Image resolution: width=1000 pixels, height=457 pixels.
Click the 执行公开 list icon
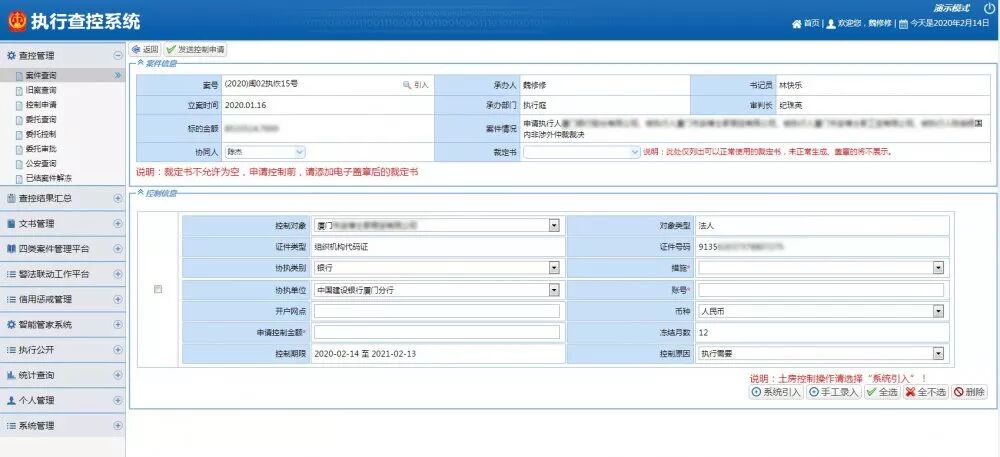(x=11, y=350)
